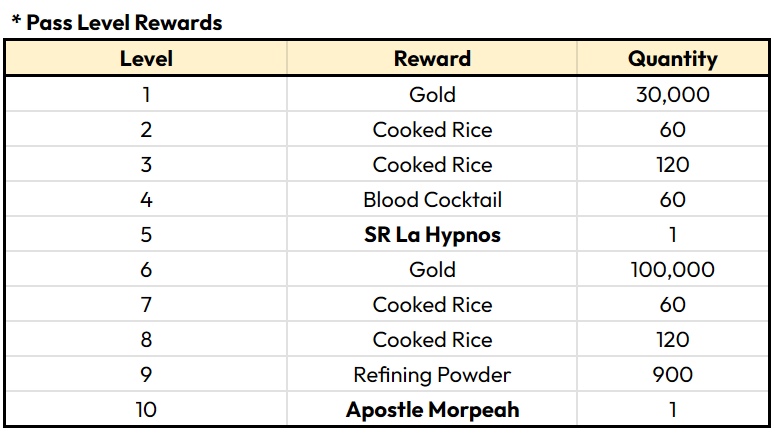The image size is (778, 436).
Task: Click the 100,000 quantity cell
Action: (x=672, y=270)
